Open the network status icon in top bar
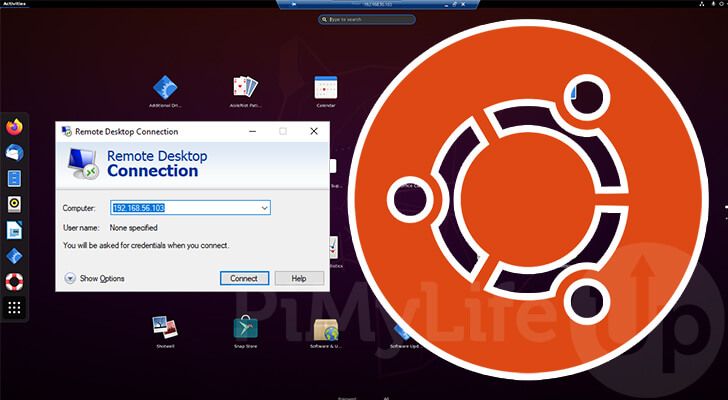This screenshot has width=728, height=400. (702, 4)
